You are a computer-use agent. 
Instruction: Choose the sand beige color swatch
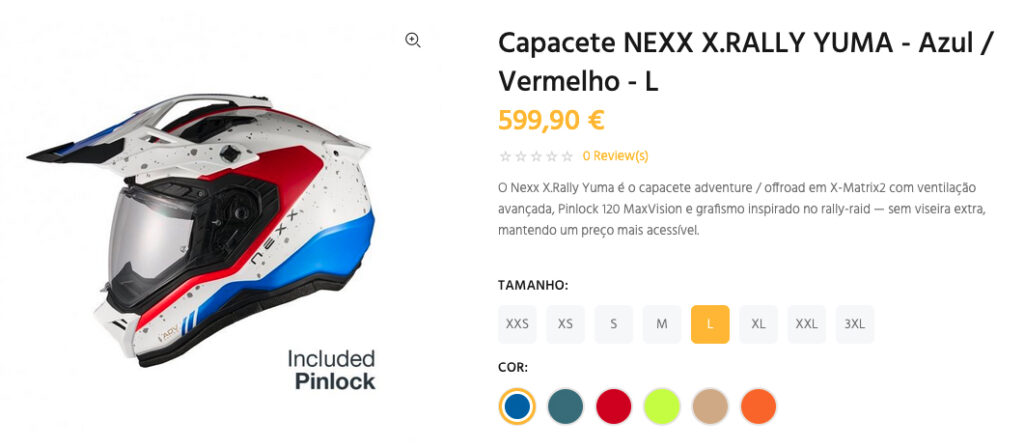click(710, 406)
